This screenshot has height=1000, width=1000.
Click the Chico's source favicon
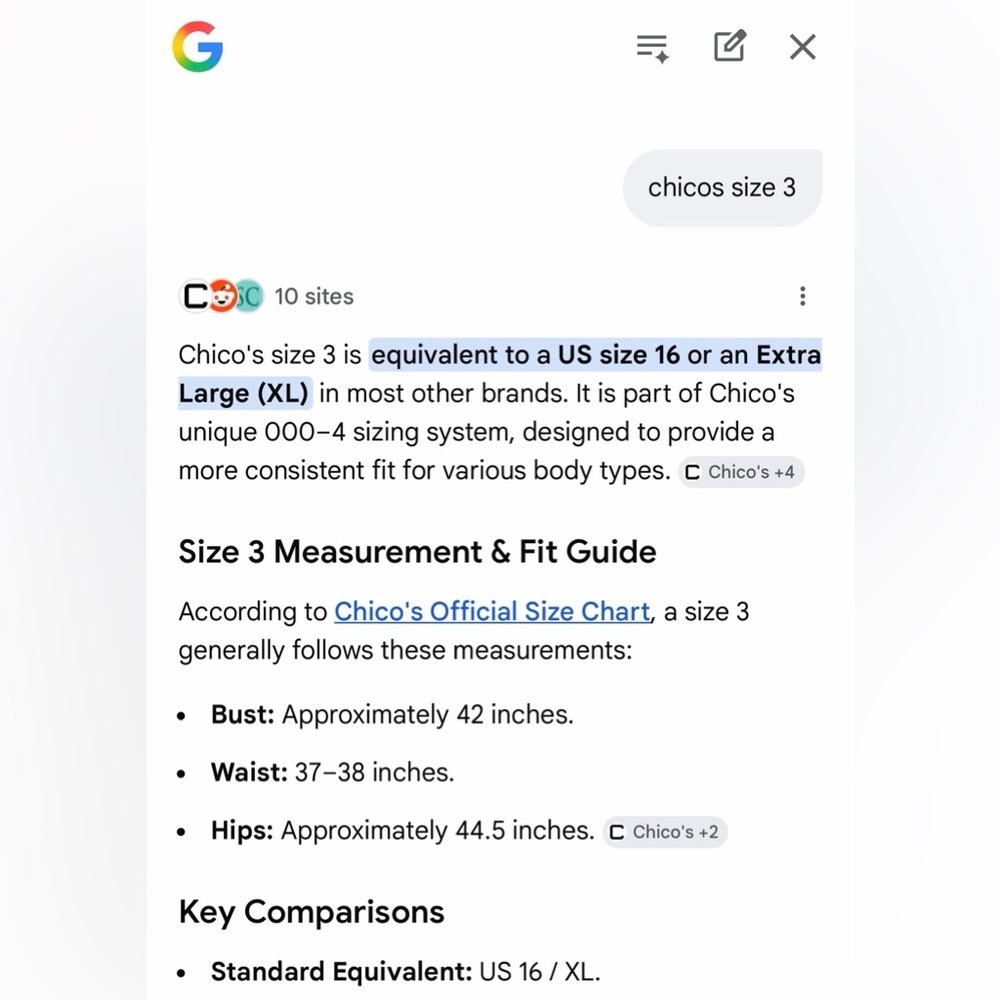click(x=195, y=296)
